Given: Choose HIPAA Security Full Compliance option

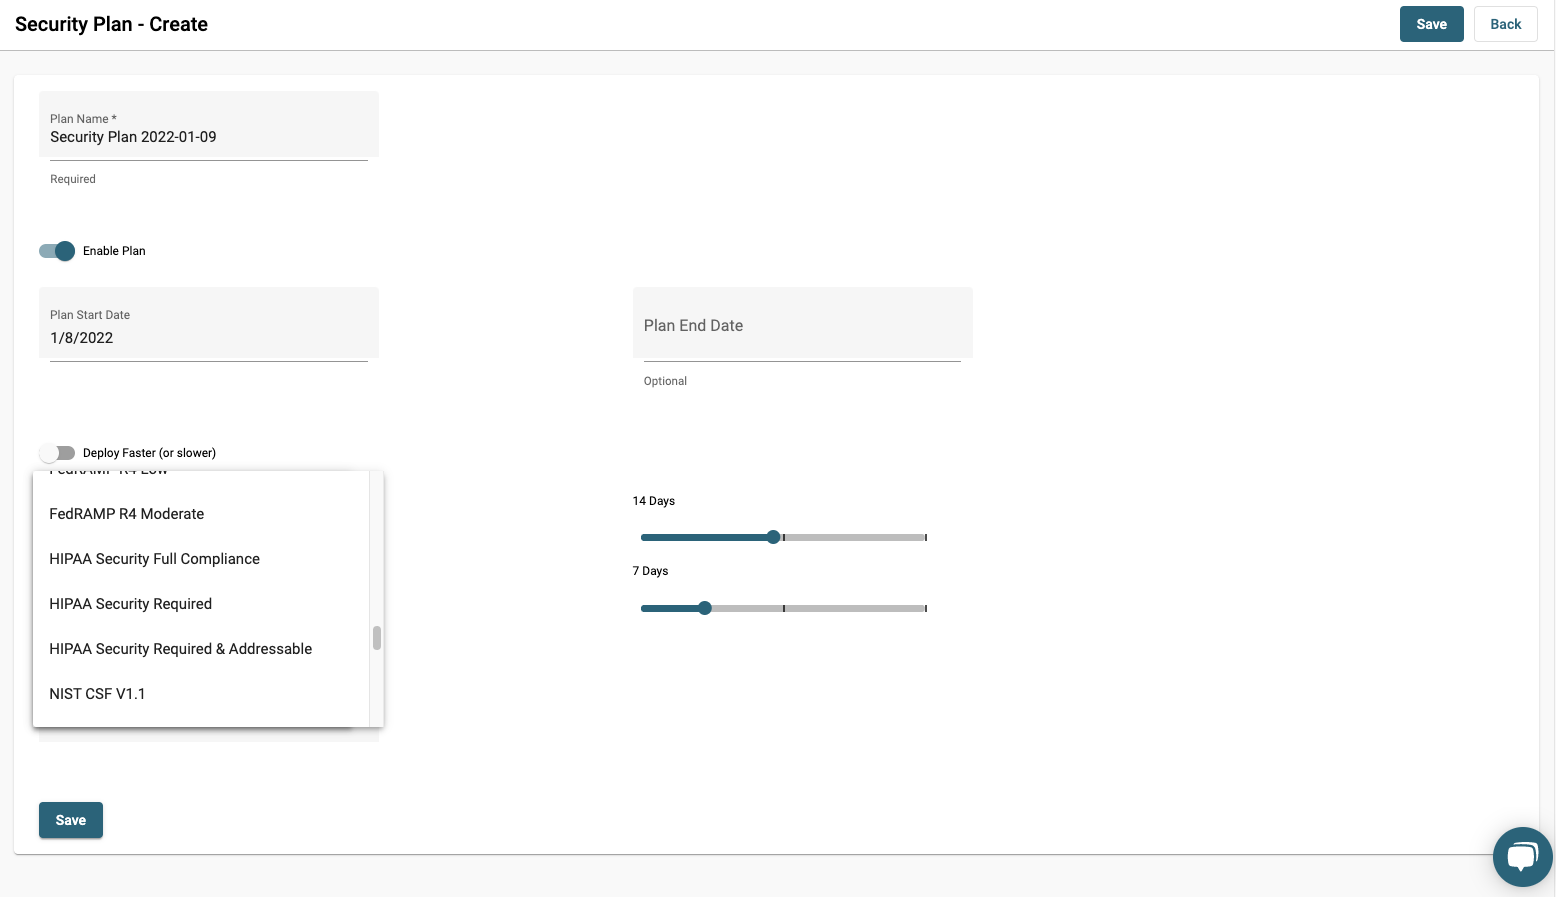Looking at the screenshot, I should [x=155, y=559].
